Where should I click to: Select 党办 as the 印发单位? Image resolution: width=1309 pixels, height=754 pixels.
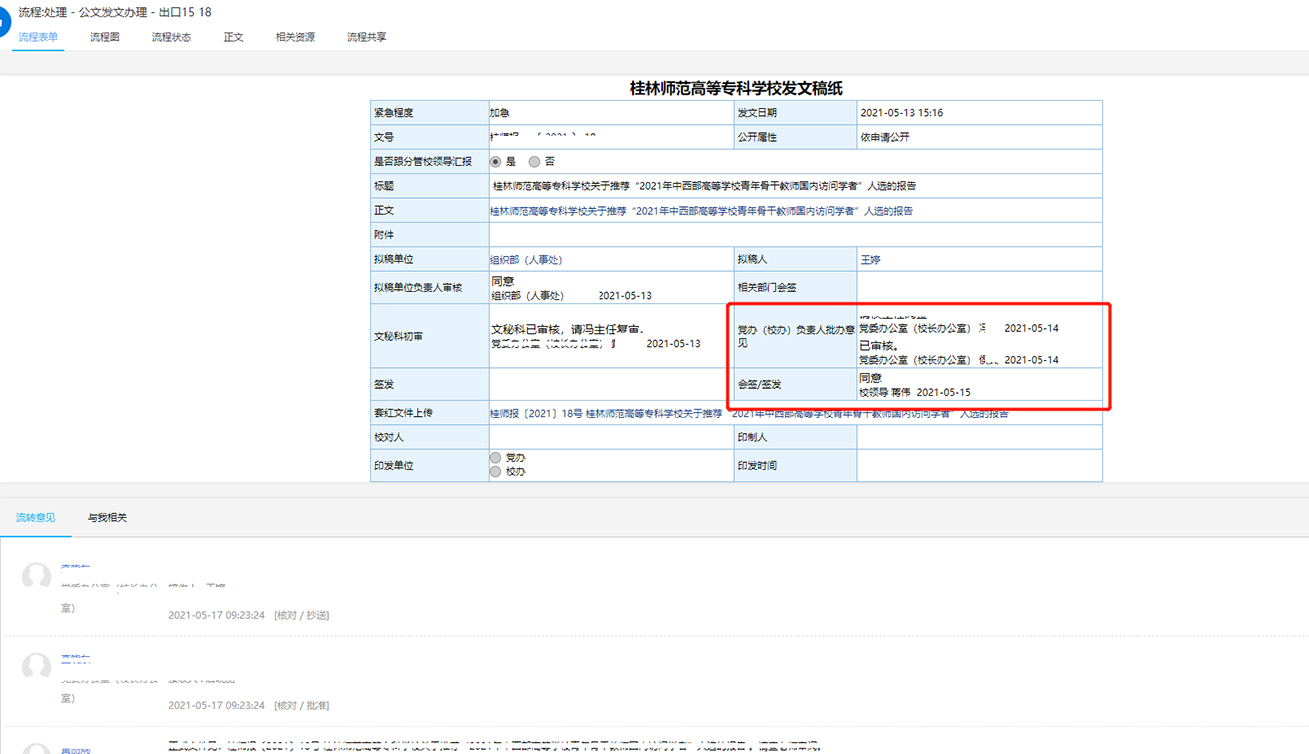pyautogui.click(x=496, y=458)
